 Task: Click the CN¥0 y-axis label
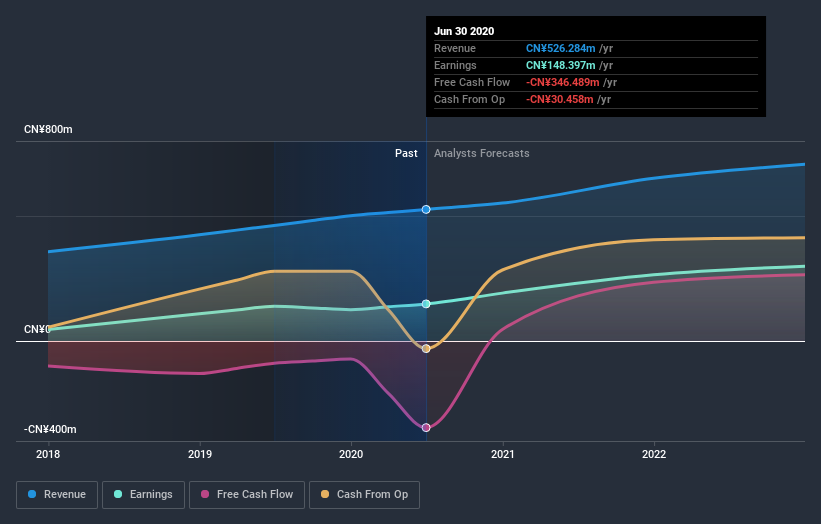coord(37,329)
